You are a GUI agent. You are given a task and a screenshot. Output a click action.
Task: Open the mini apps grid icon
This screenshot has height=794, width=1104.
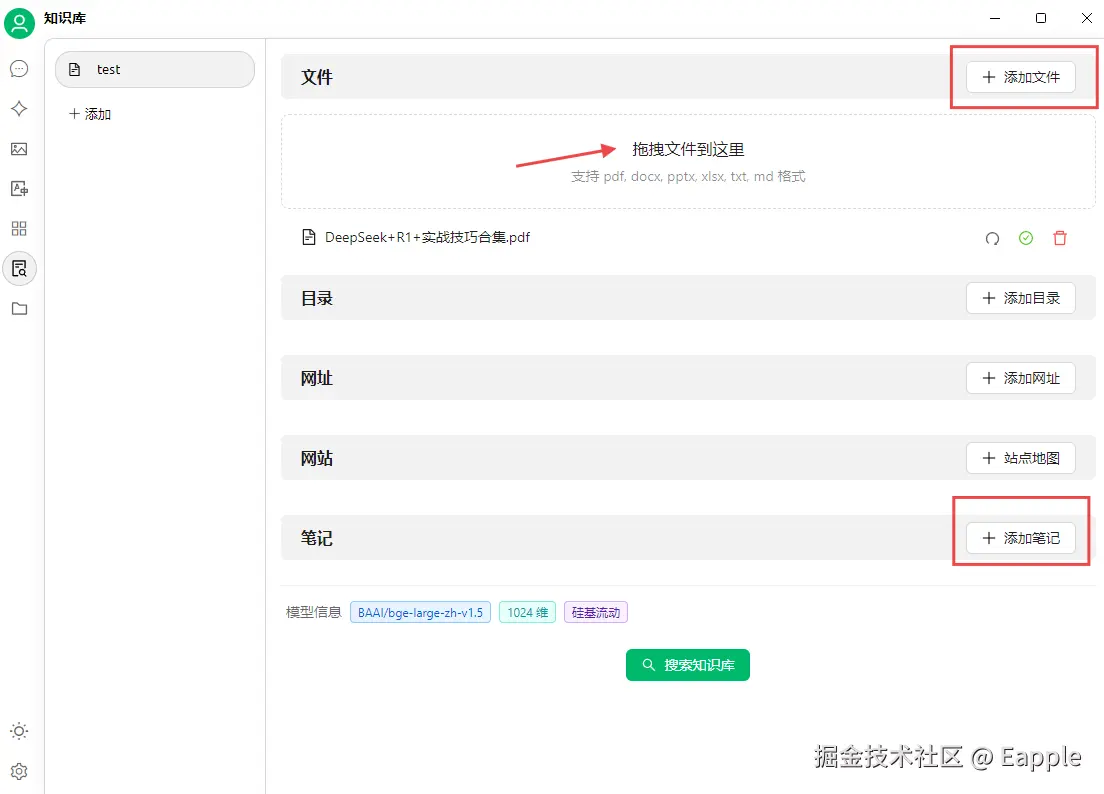19,229
